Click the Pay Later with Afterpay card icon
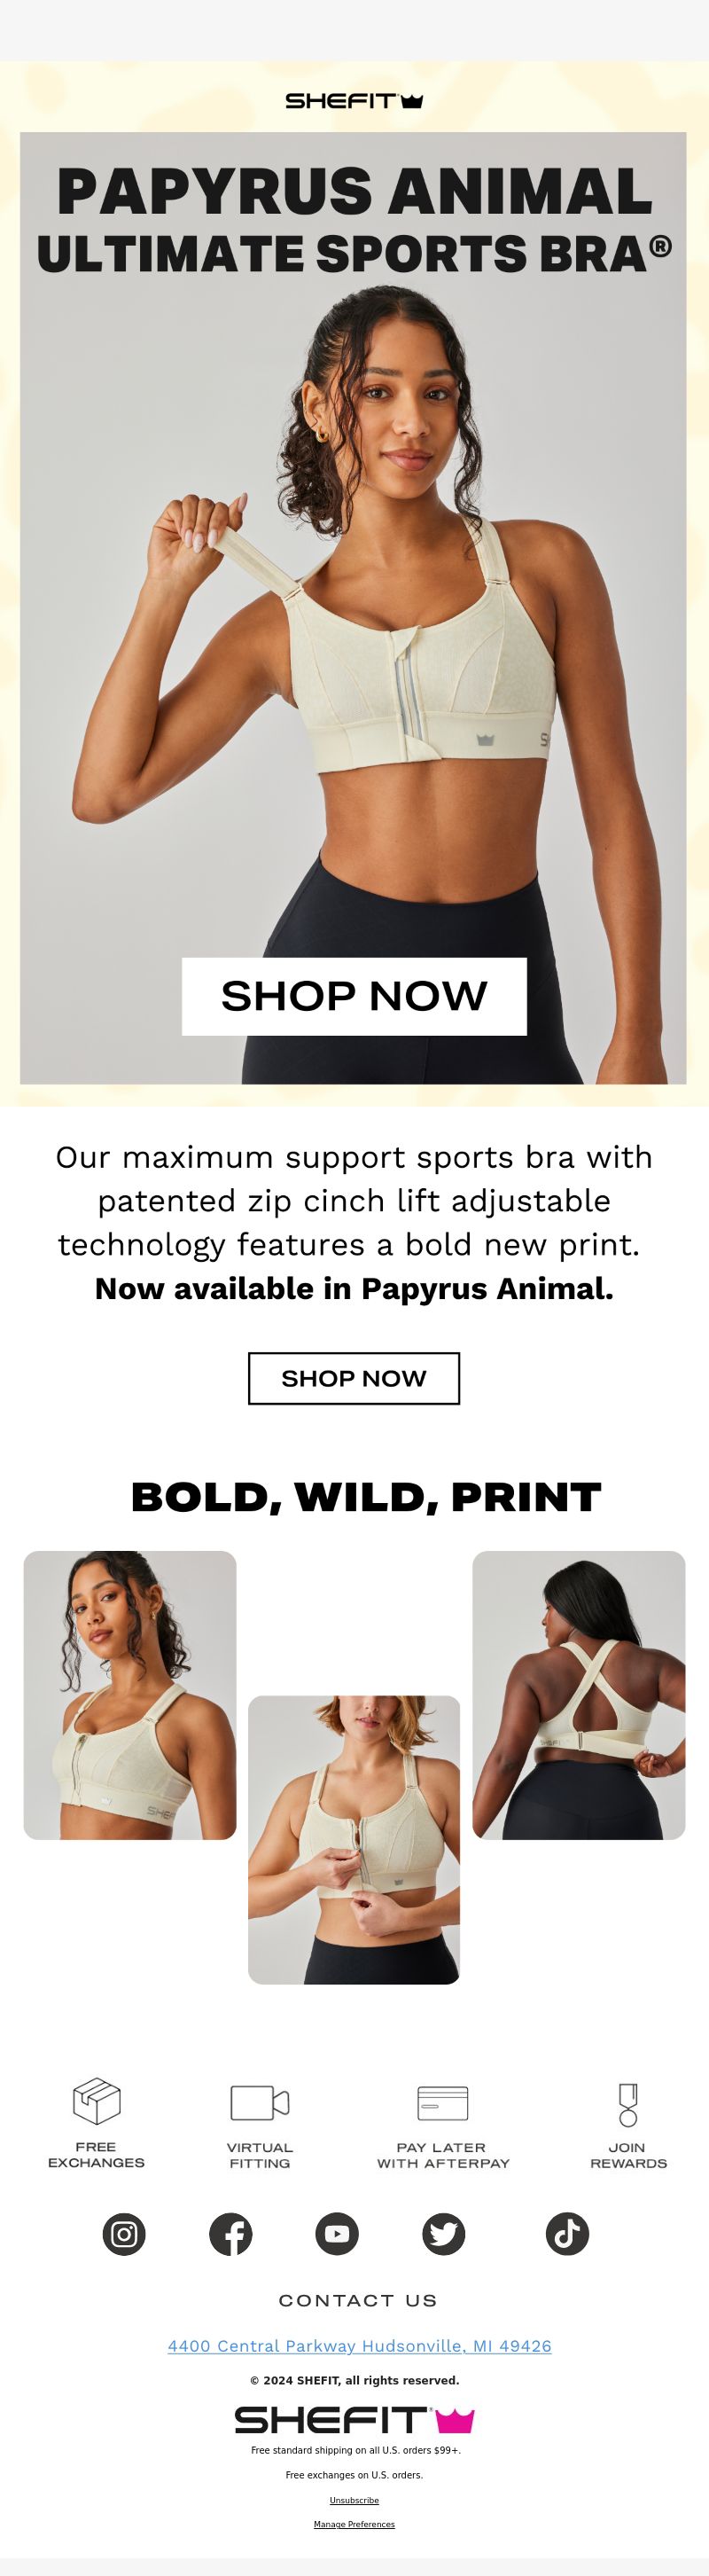The width and height of the screenshot is (709, 2576). coord(442,2102)
